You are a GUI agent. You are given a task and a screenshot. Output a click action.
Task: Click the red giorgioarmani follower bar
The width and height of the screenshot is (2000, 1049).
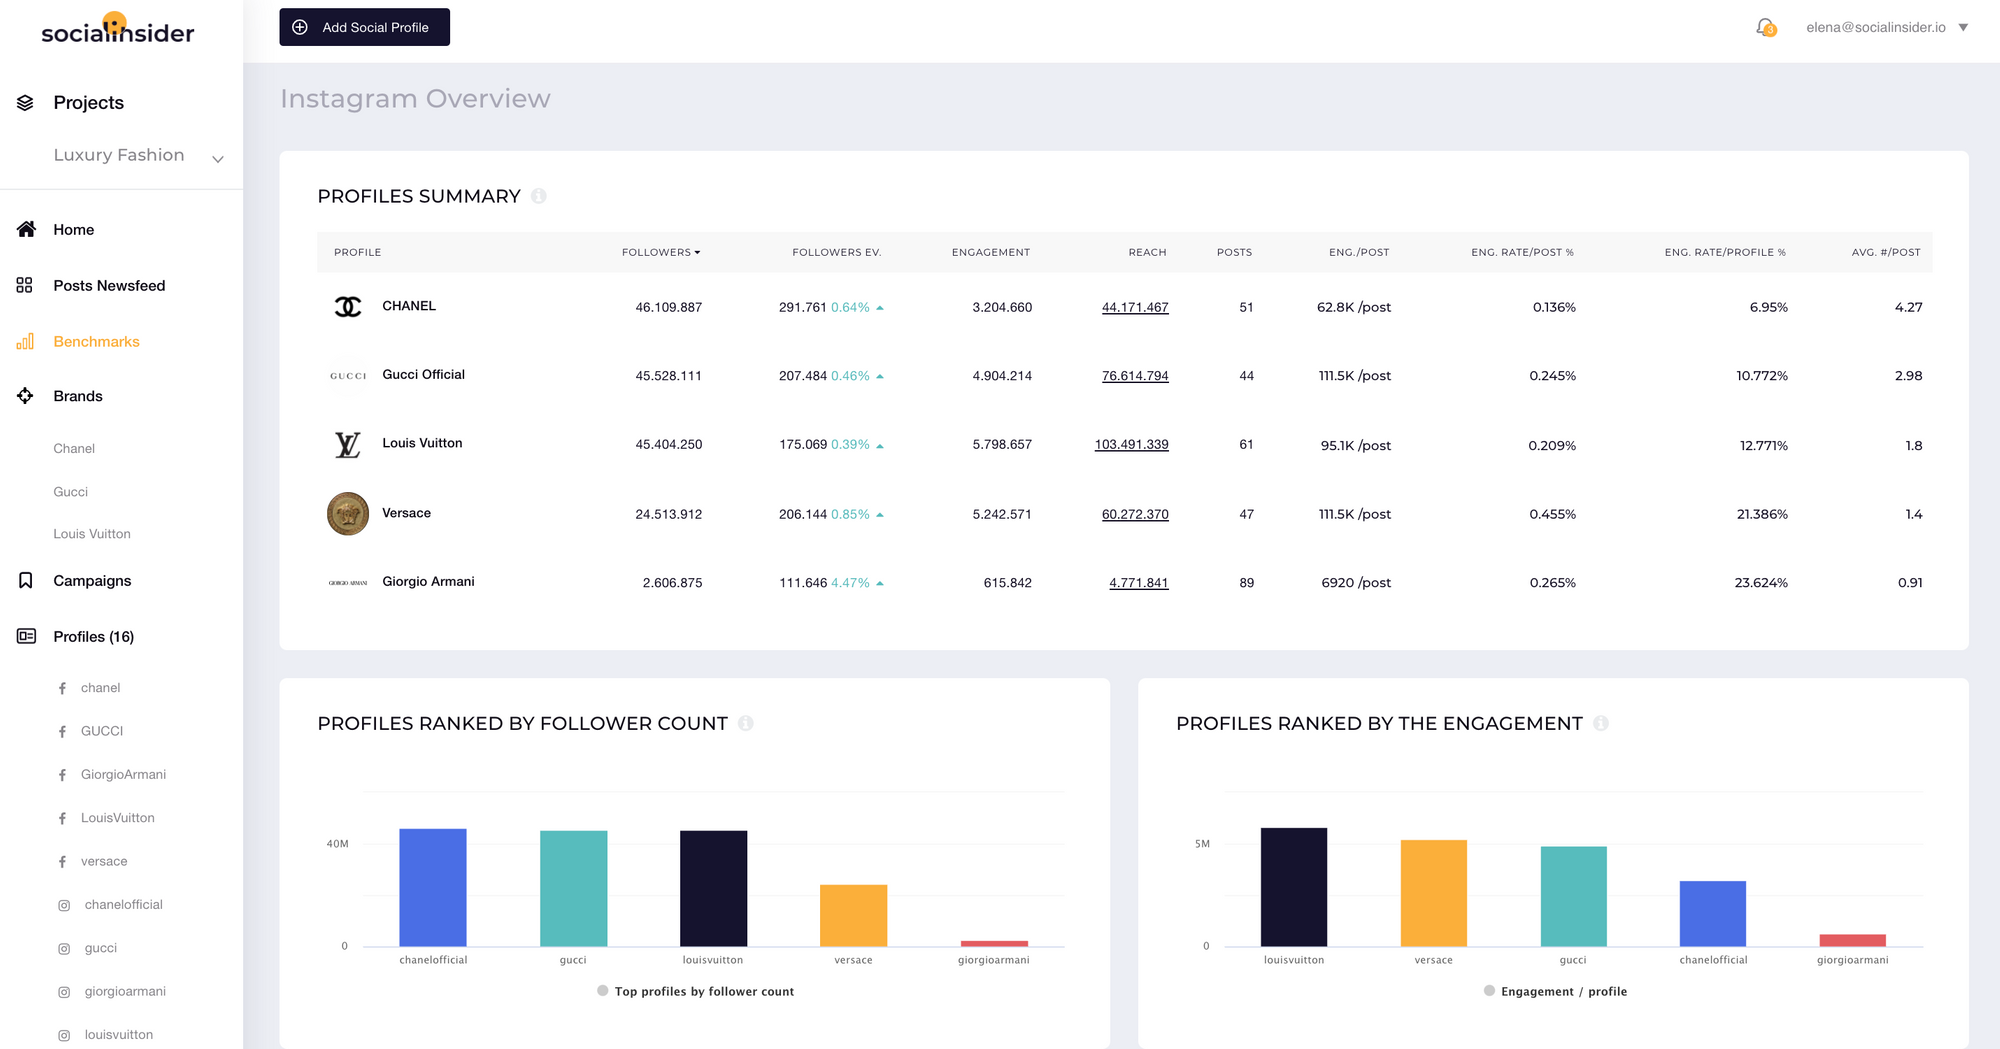click(994, 943)
